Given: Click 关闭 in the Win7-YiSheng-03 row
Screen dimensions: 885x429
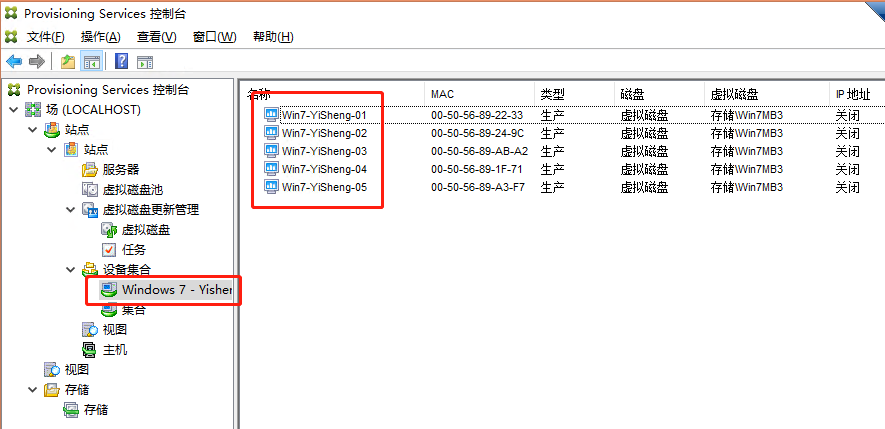Looking at the screenshot, I should pos(848,151).
